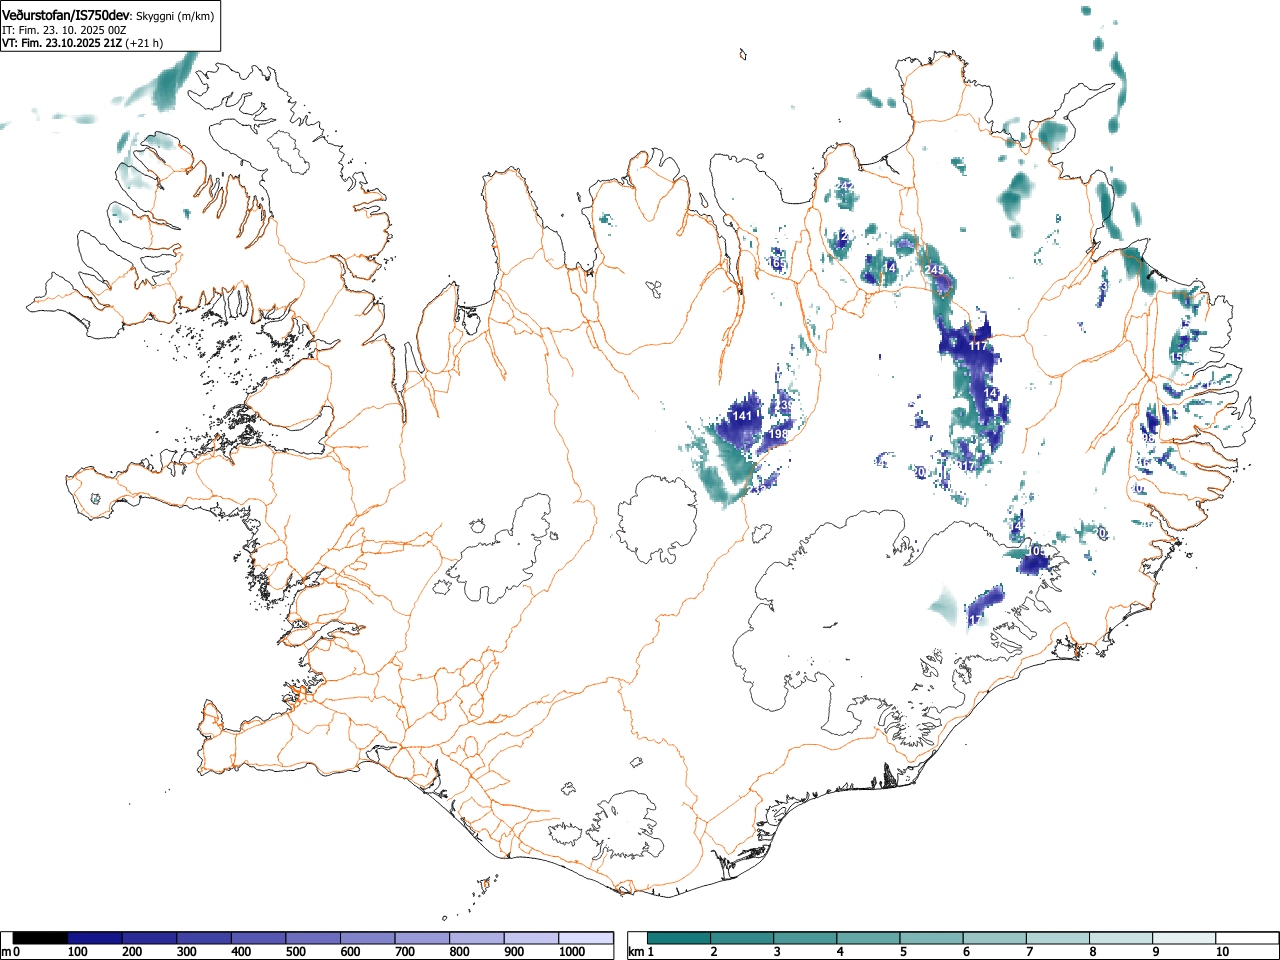
Task: Click the '7' tick in the km legend
Action: point(1029,952)
